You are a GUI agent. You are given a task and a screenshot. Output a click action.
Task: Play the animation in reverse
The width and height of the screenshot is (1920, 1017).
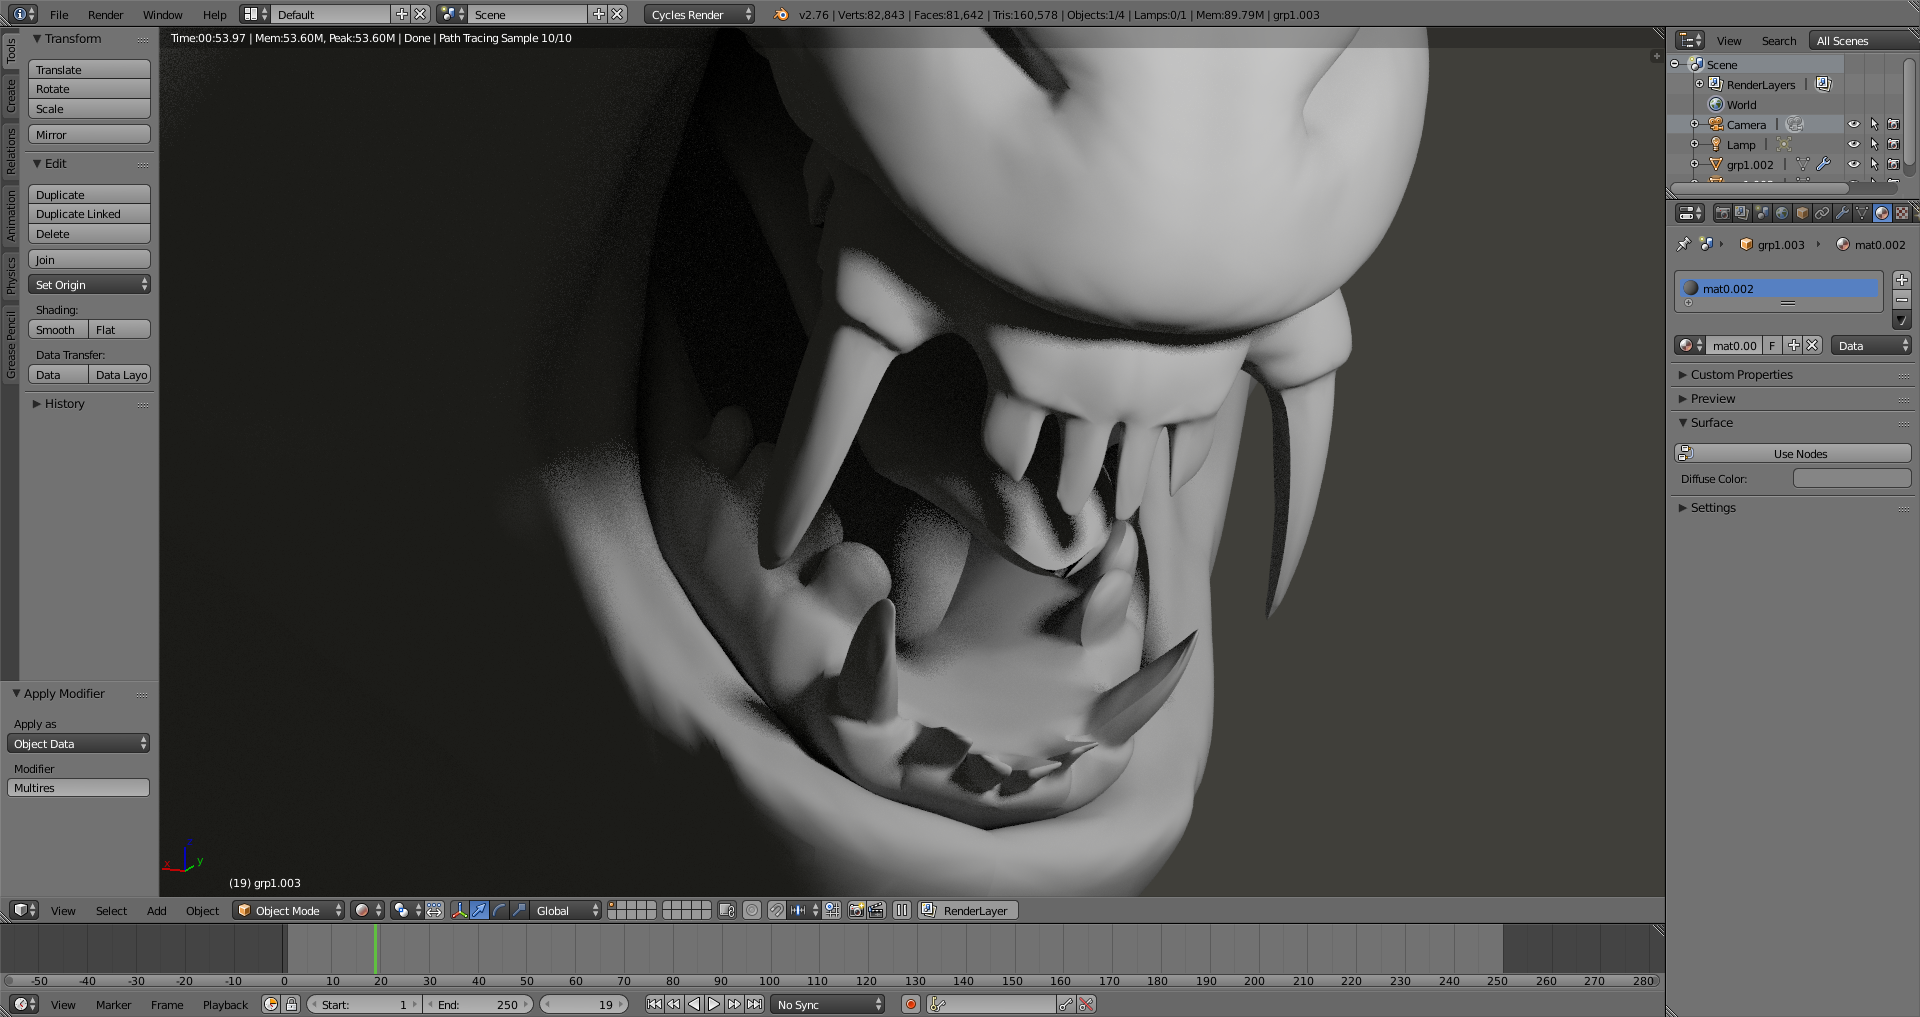pos(694,1004)
